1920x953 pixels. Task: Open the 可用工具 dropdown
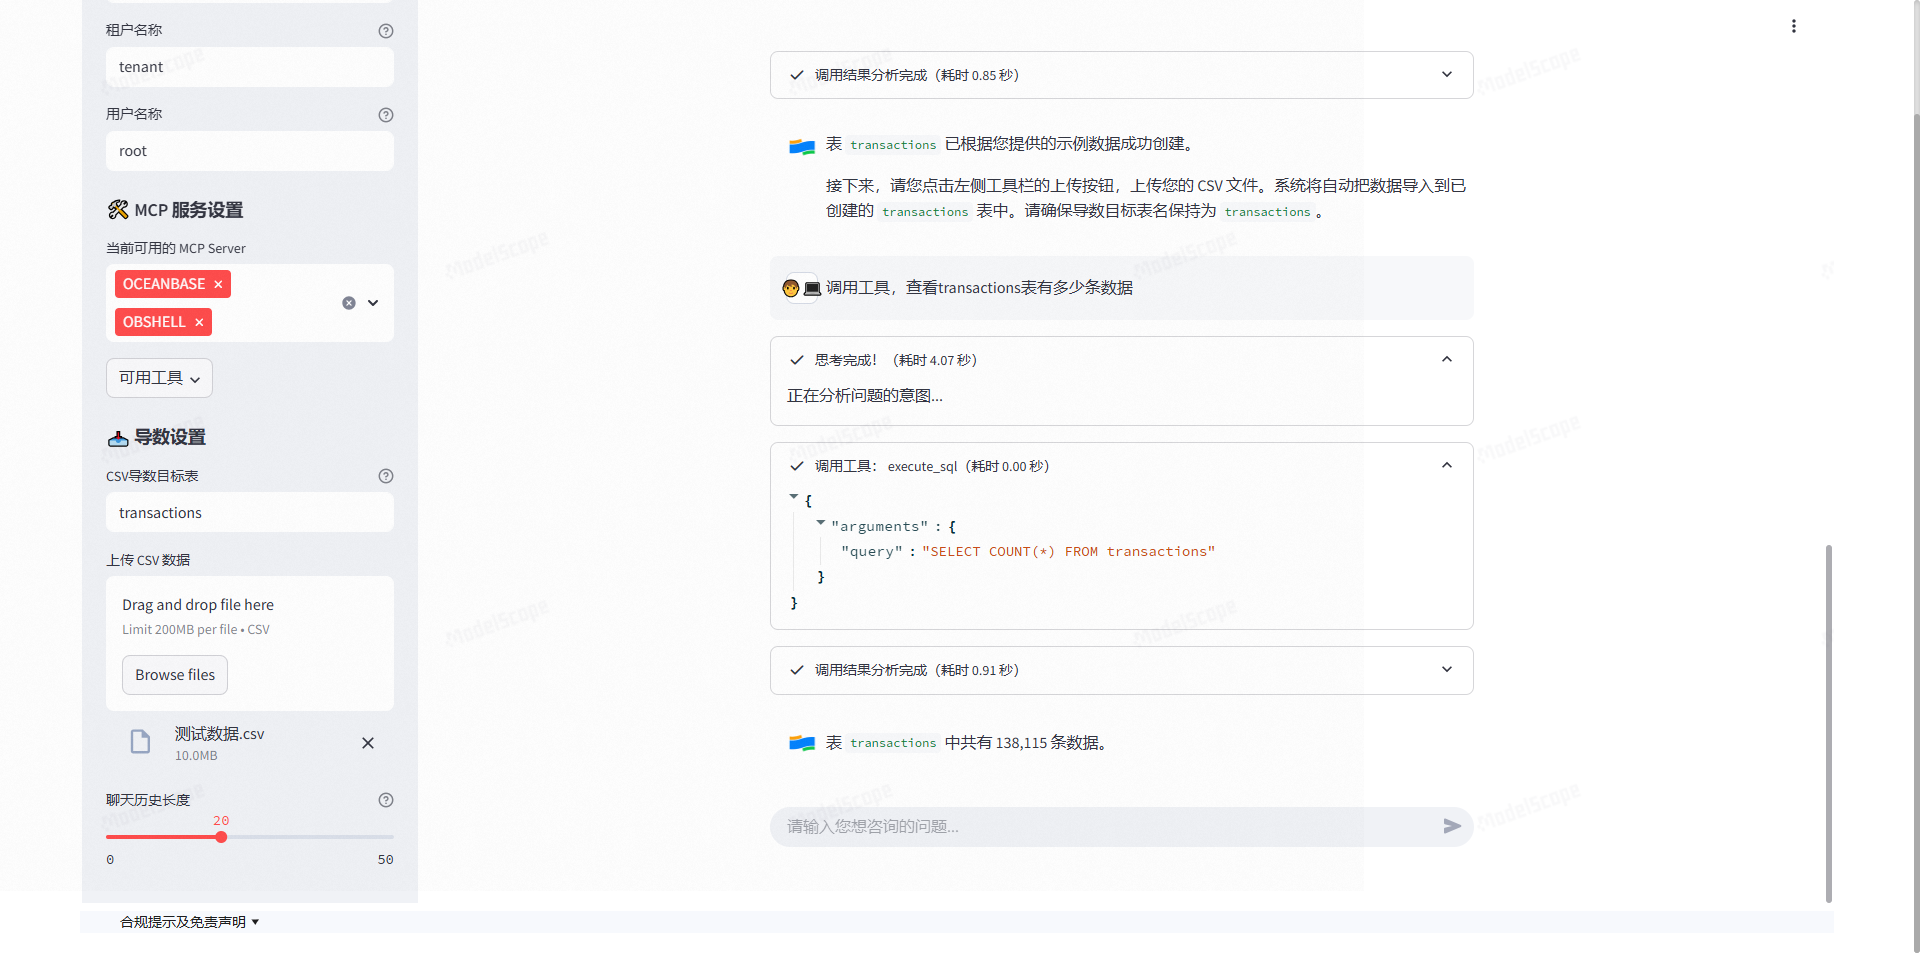coord(158,378)
